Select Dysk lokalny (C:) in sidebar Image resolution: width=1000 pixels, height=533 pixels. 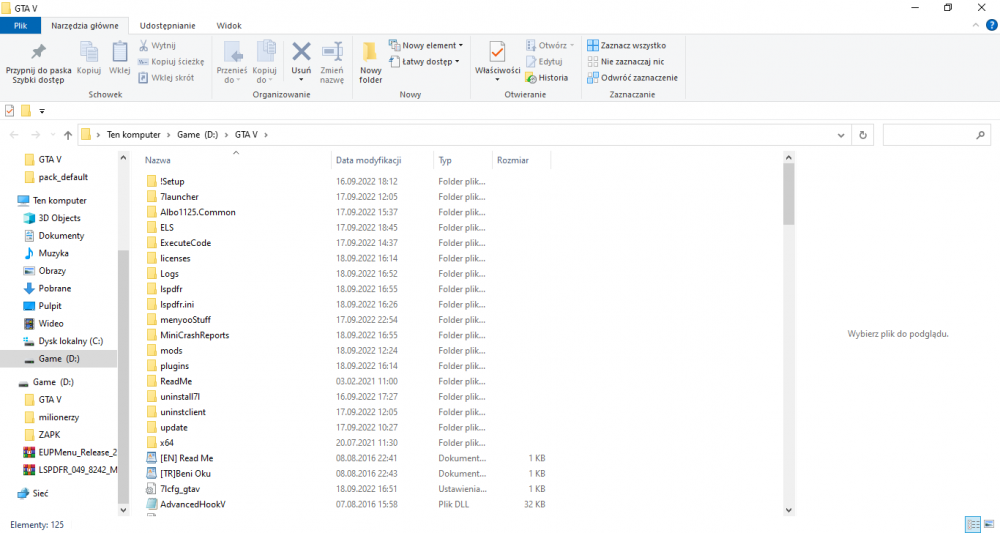[62, 341]
